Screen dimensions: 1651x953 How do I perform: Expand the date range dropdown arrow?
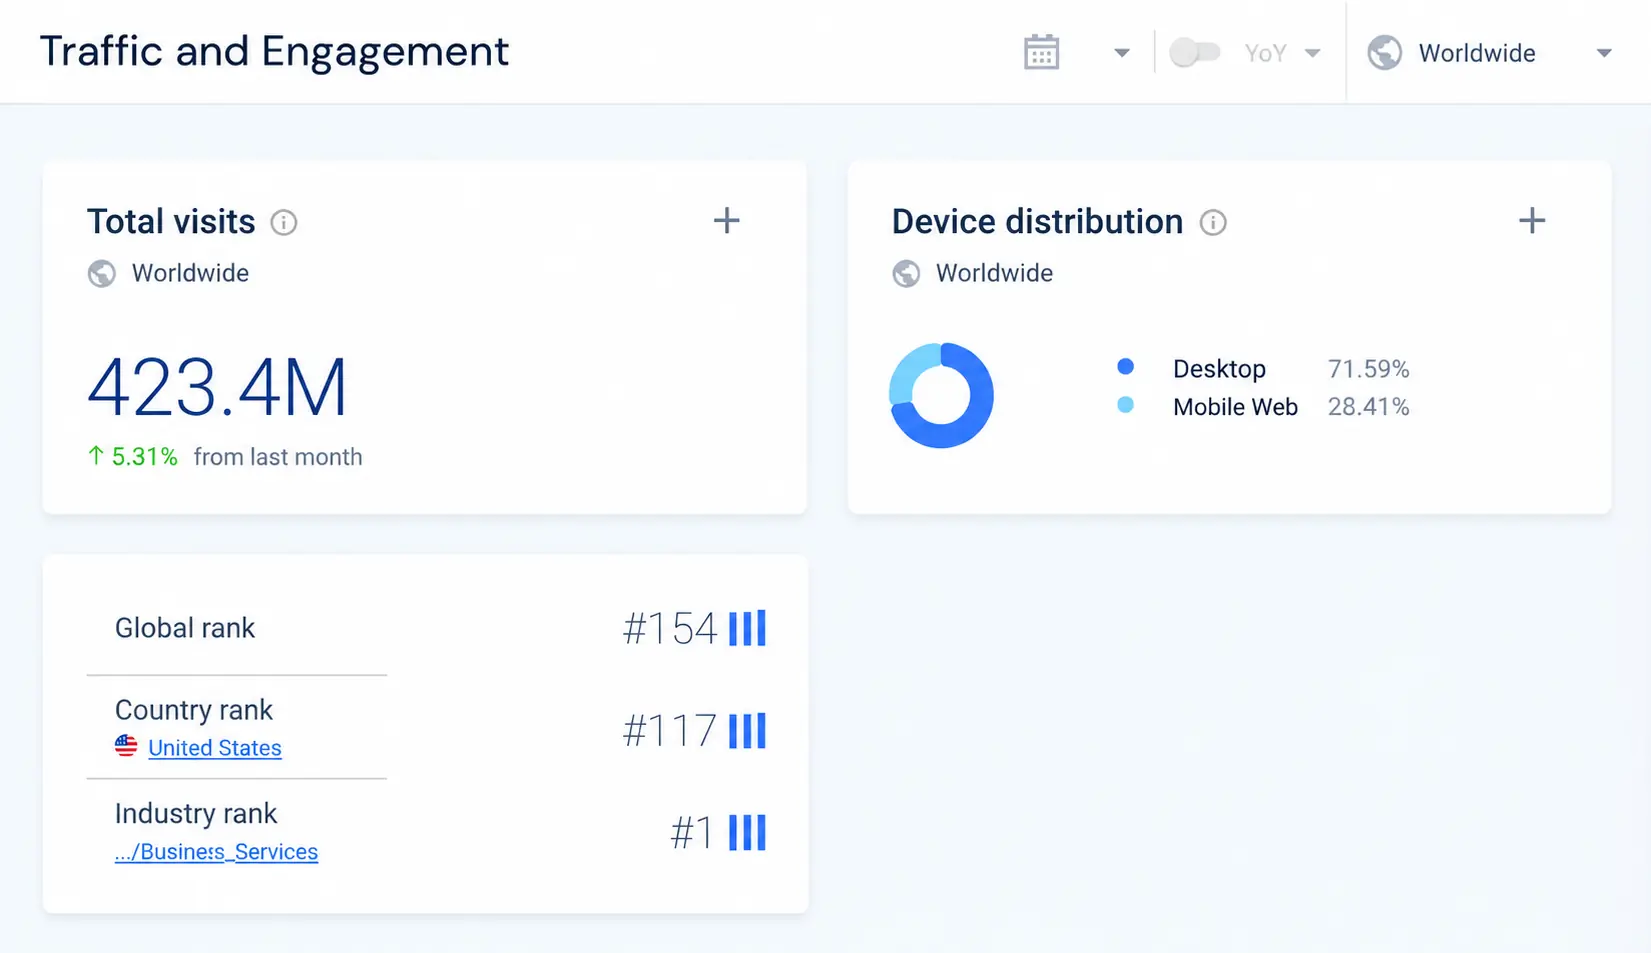point(1121,53)
